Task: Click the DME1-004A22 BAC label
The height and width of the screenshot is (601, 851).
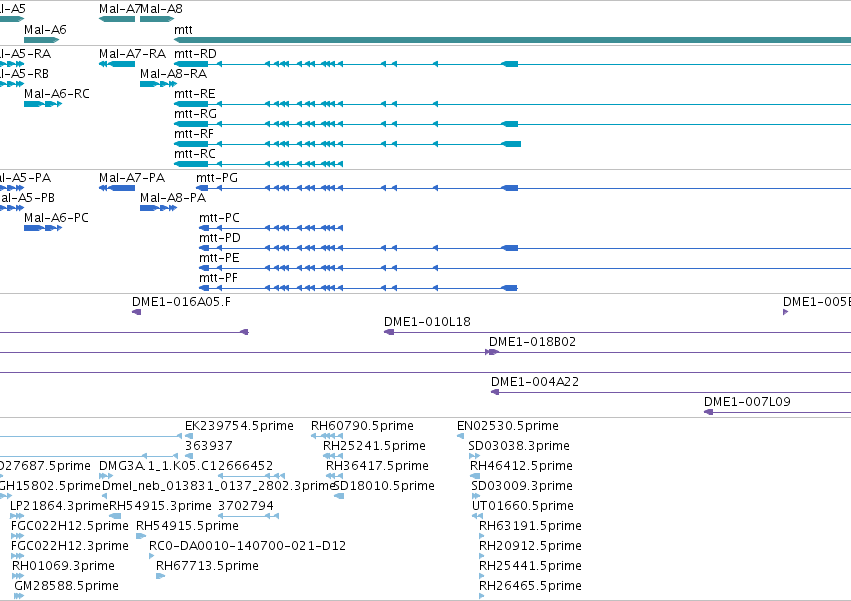Action: pyautogui.click(x=535, y=382)
